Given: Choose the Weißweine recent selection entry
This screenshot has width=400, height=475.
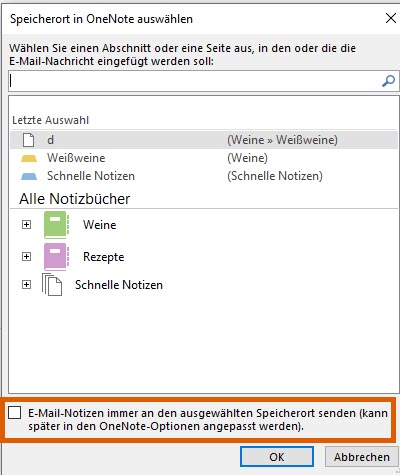Looking at the screenshot, I should (x=204, y=158).
